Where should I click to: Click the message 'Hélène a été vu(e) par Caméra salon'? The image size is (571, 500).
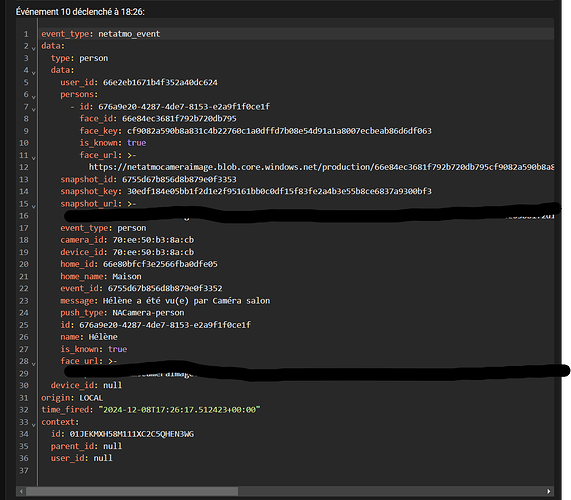186,301
